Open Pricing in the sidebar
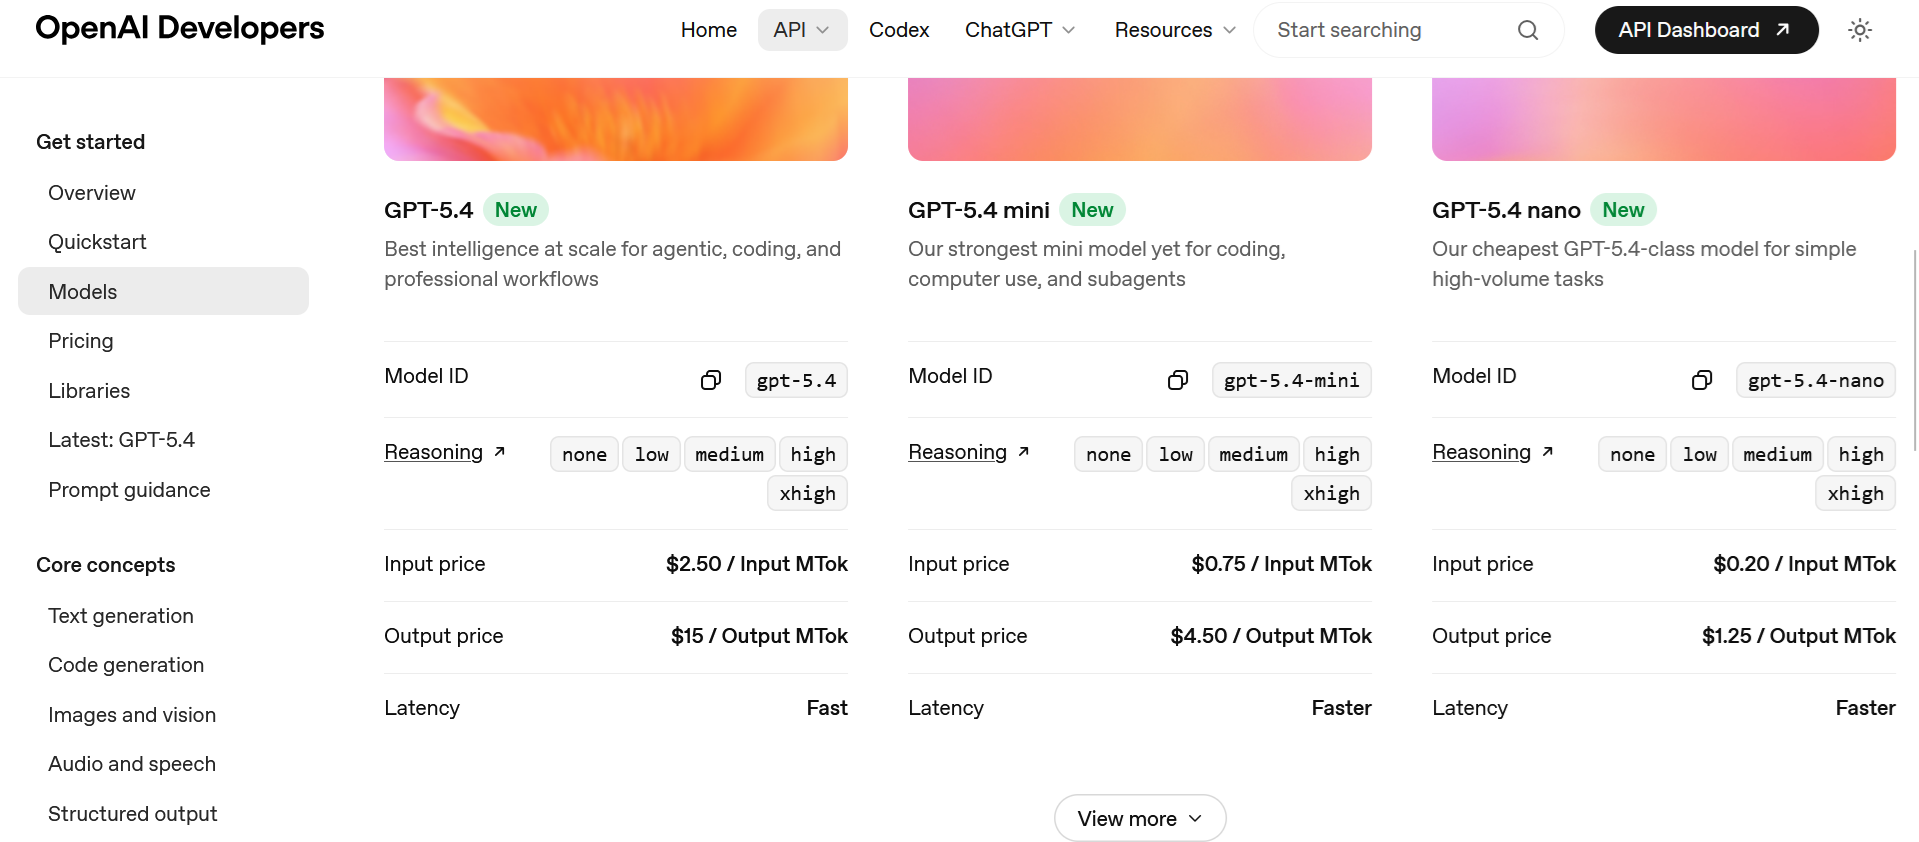 tap(81, 341)
